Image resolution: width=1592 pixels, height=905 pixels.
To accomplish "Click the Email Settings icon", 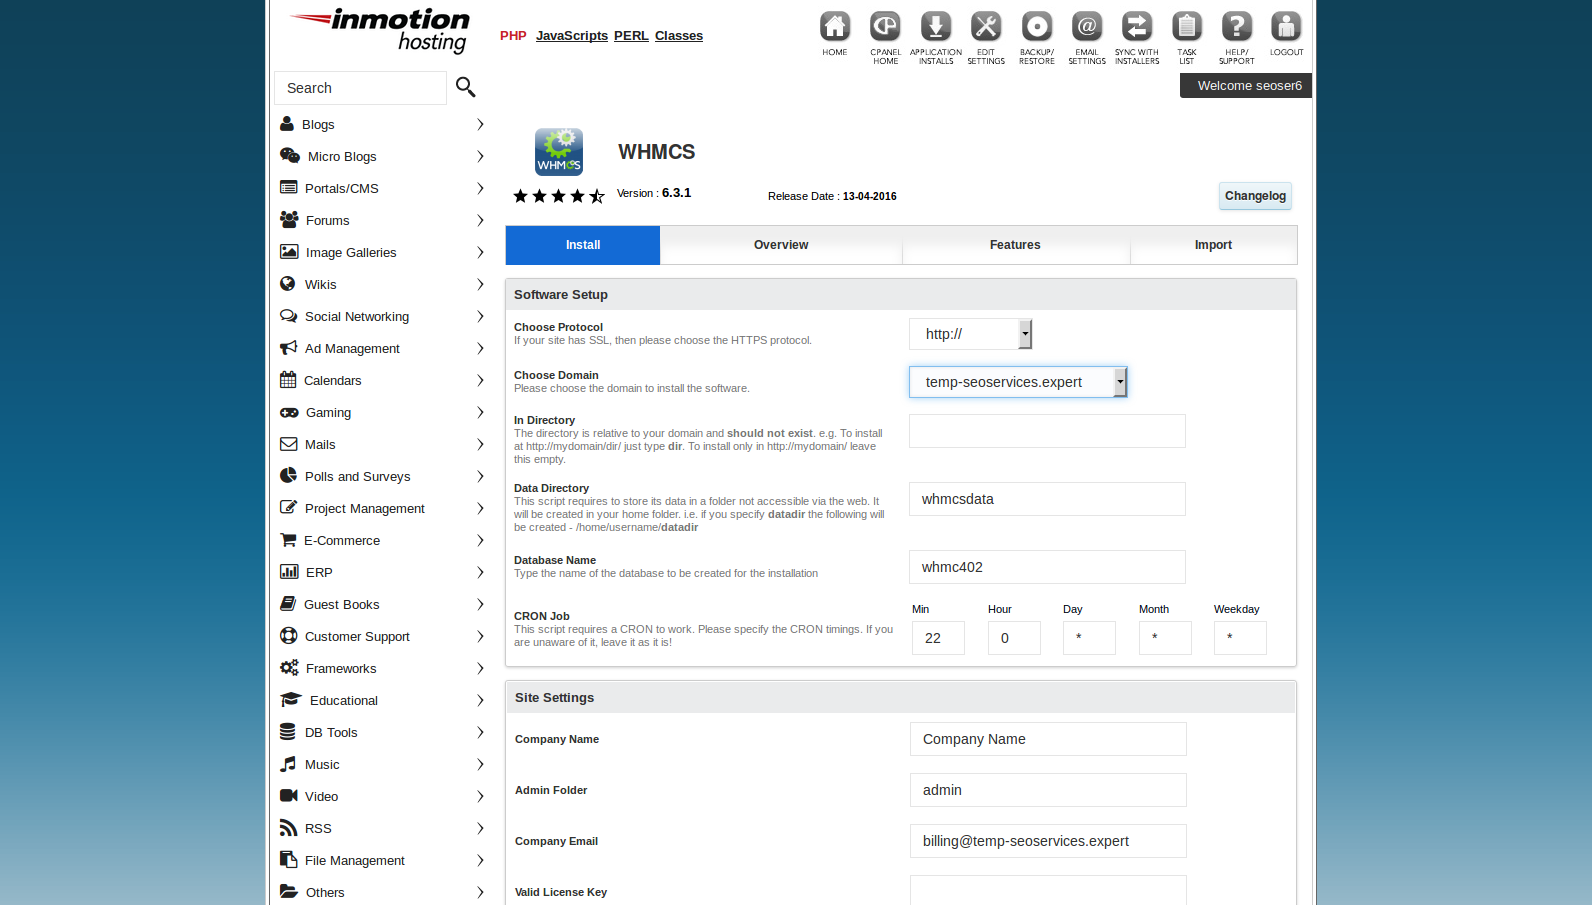I will [x=1086, y=27].
